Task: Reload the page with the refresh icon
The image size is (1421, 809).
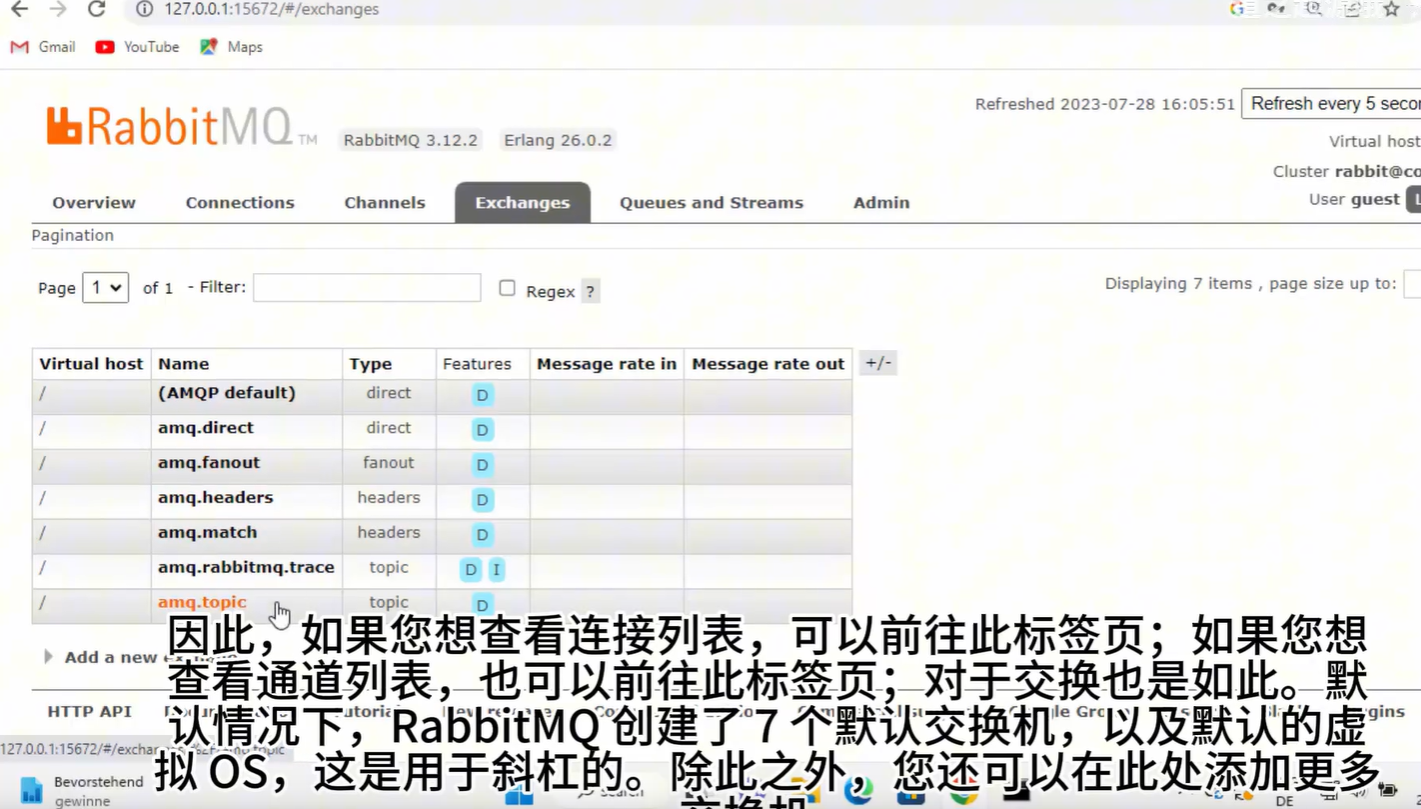Action: 96,9
